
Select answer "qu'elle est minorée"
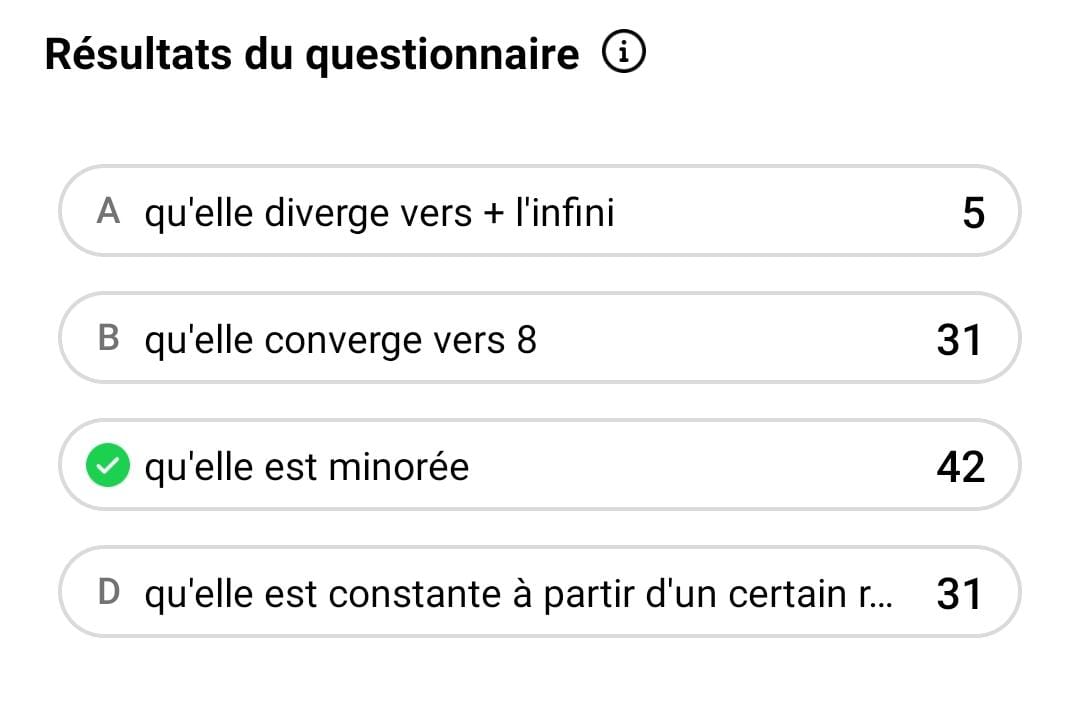pyautogui.click(x=539, y=465)
